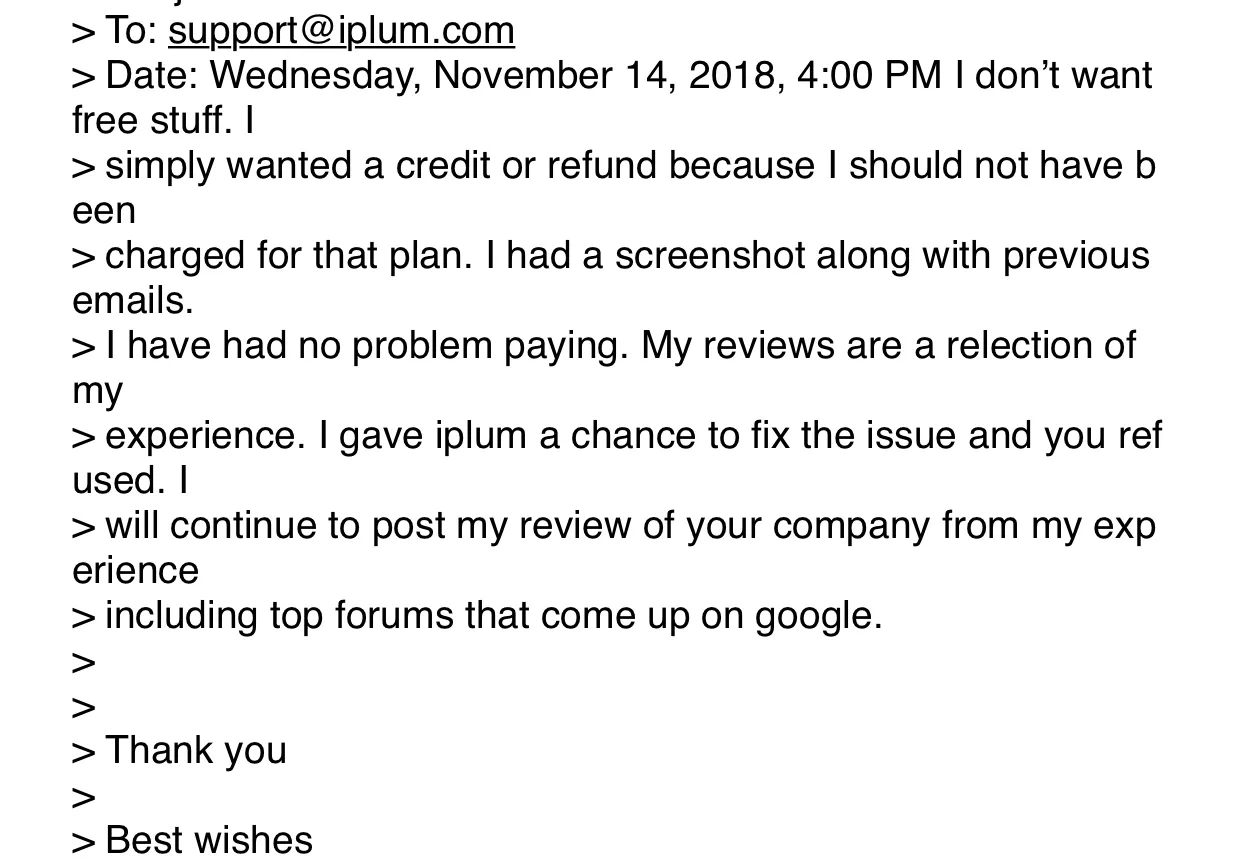The image size is (1242, 863).
Task: Open the support@iplum.com email link
Action: [x=341, y=31]
